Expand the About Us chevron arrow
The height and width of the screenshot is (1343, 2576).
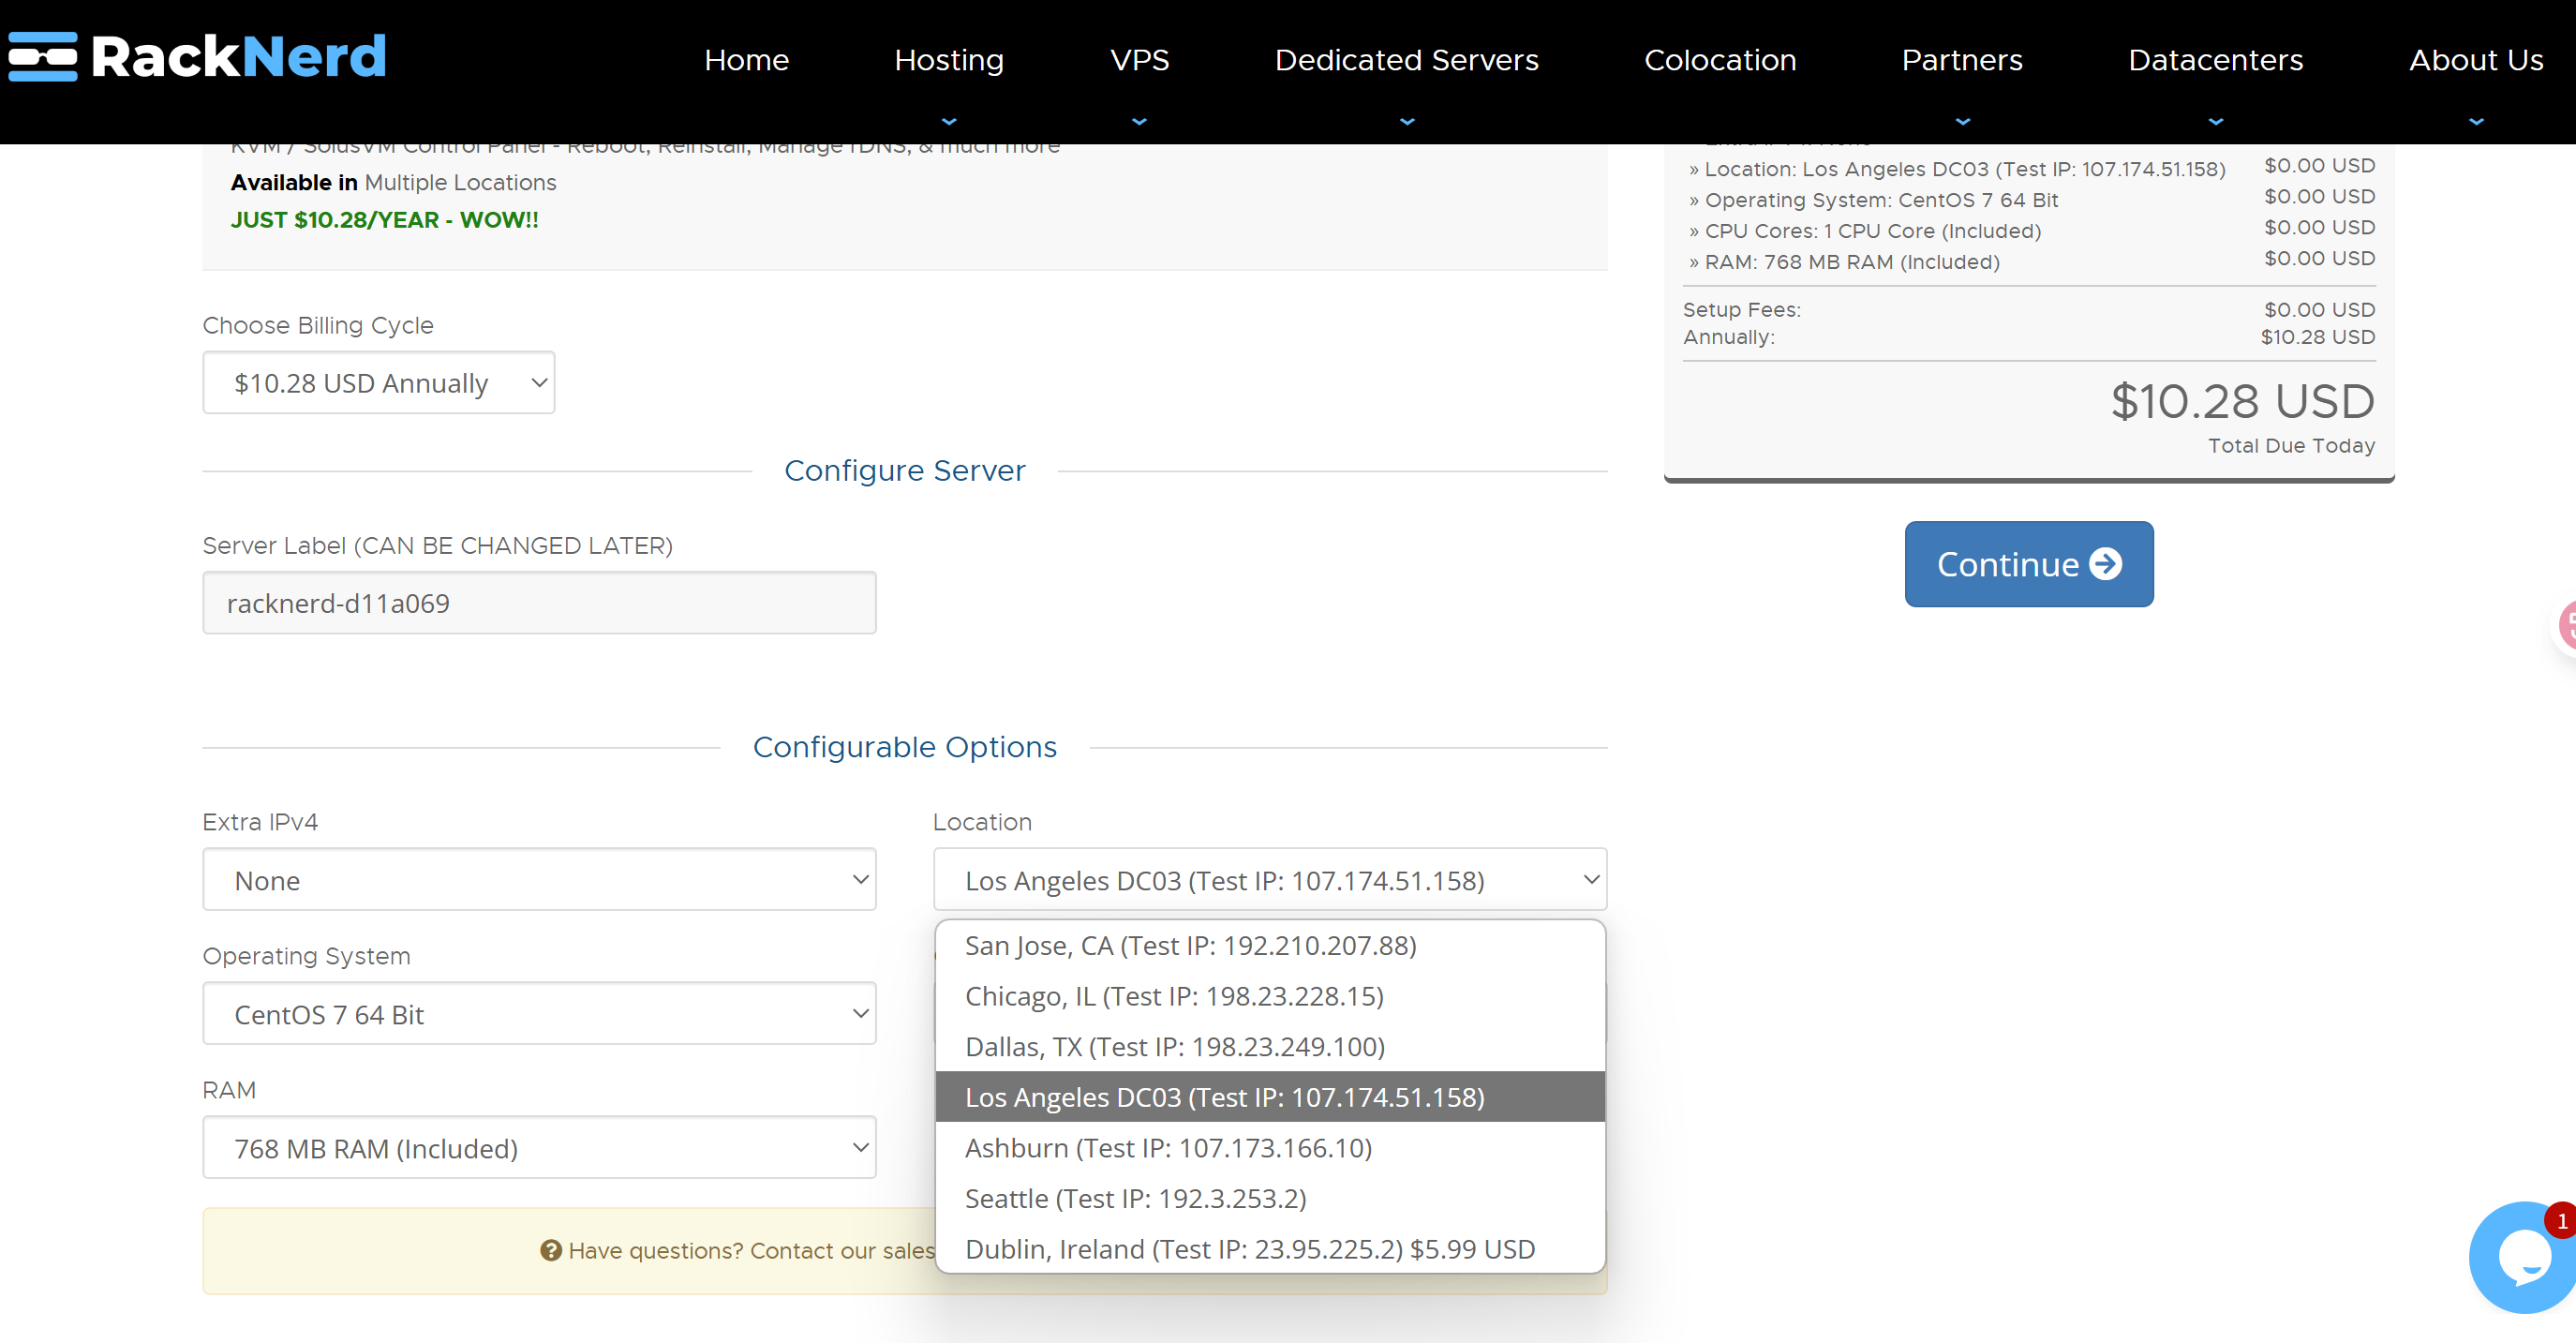(x=2476, y=121)
